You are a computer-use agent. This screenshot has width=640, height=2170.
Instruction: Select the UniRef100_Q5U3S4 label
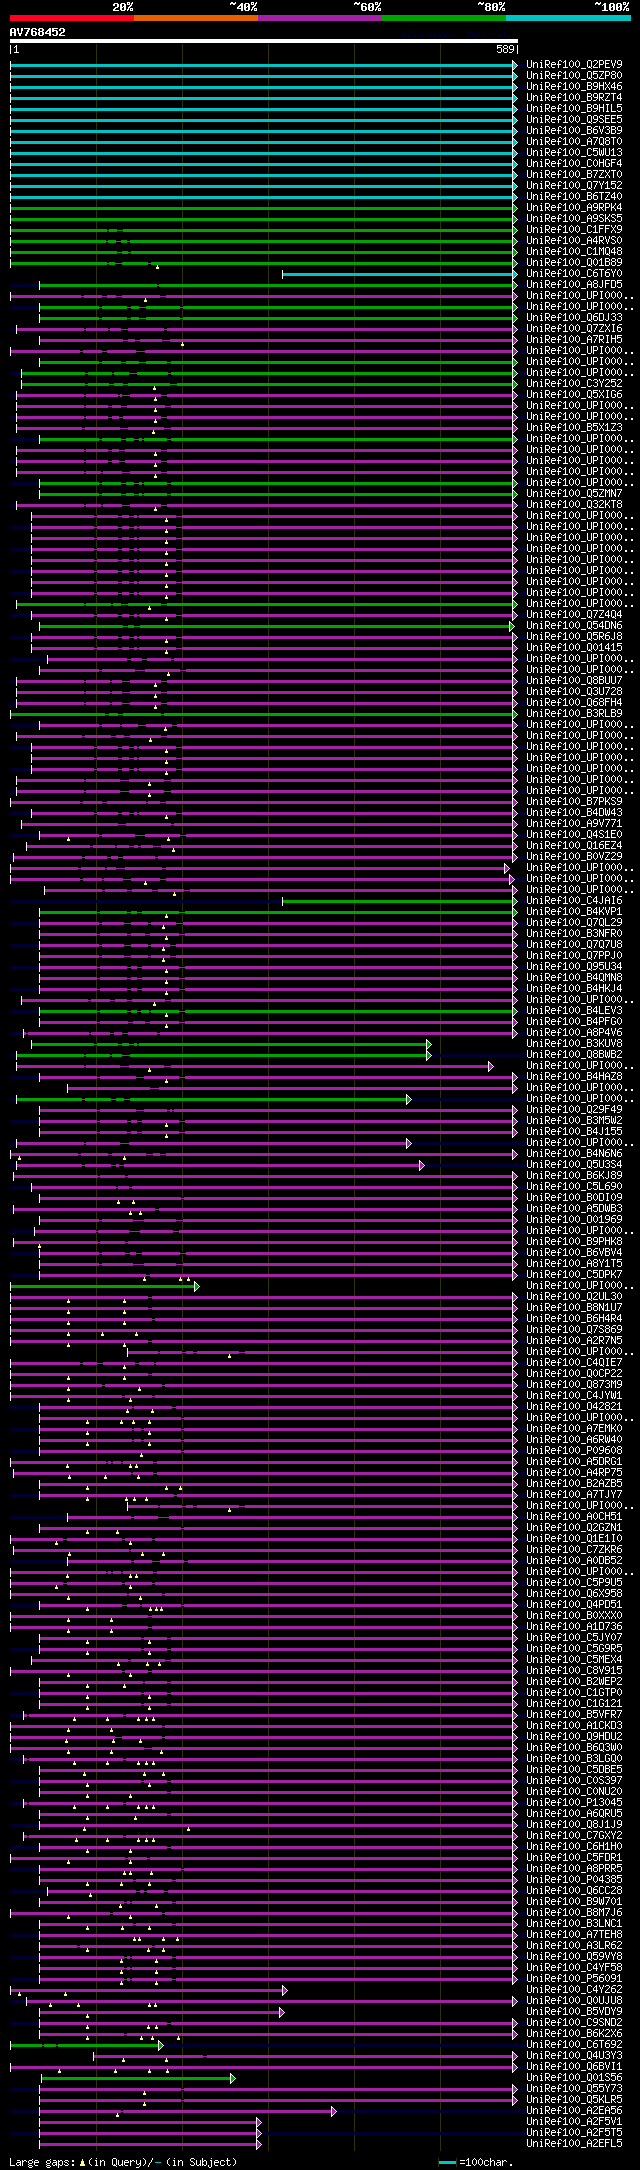(x=574, y=1164)
